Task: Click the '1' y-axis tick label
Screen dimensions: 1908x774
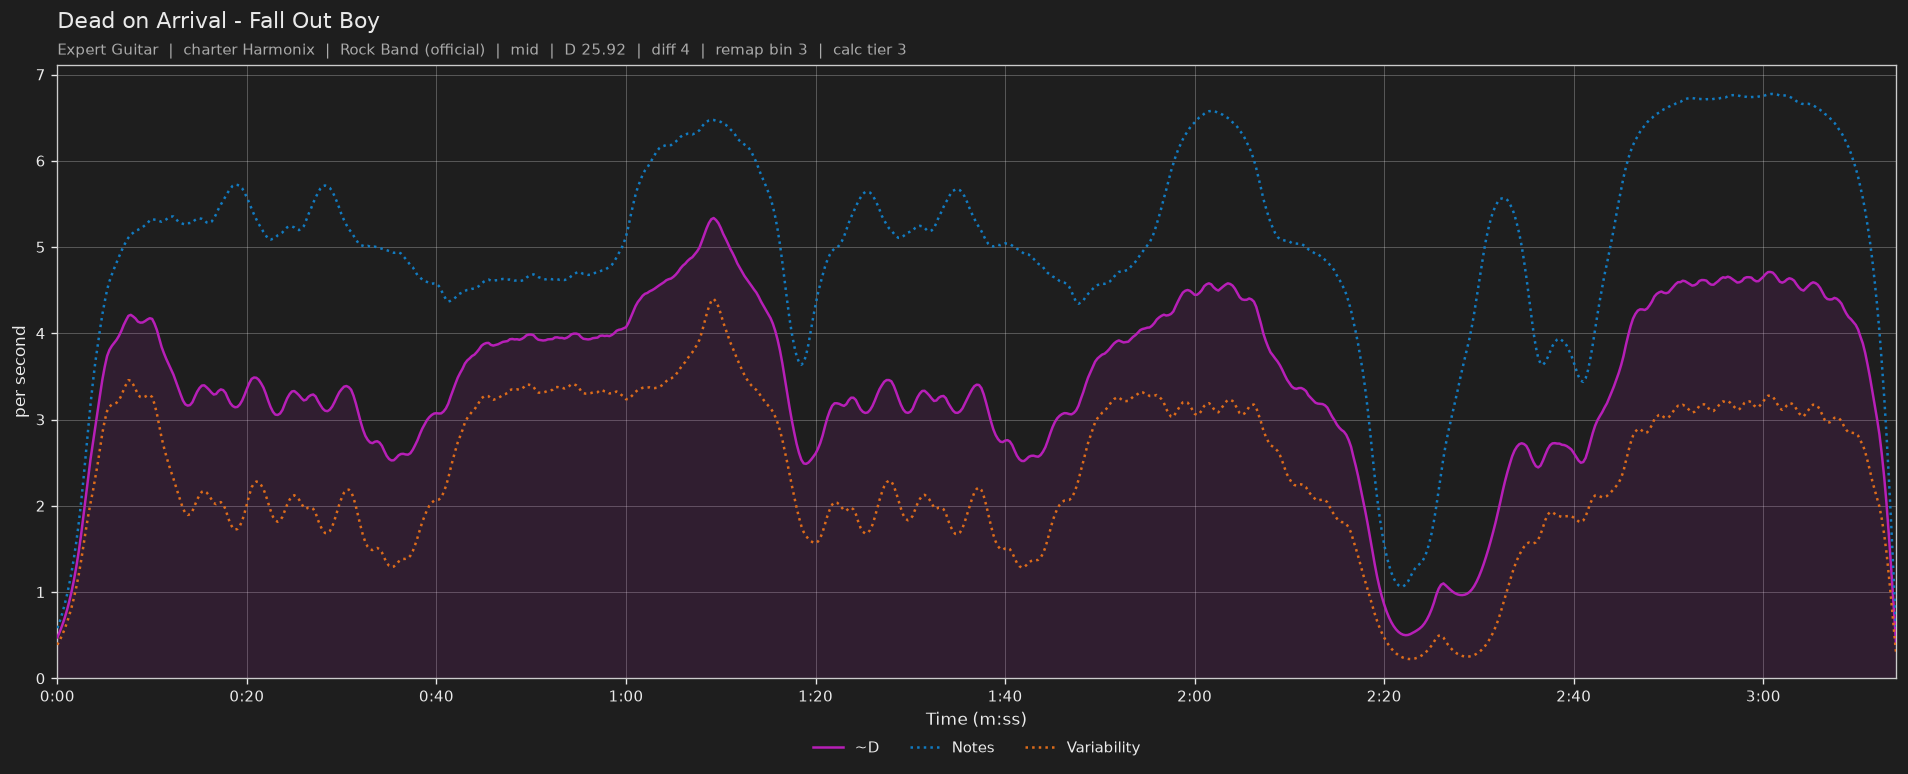Action: [40, 593]
